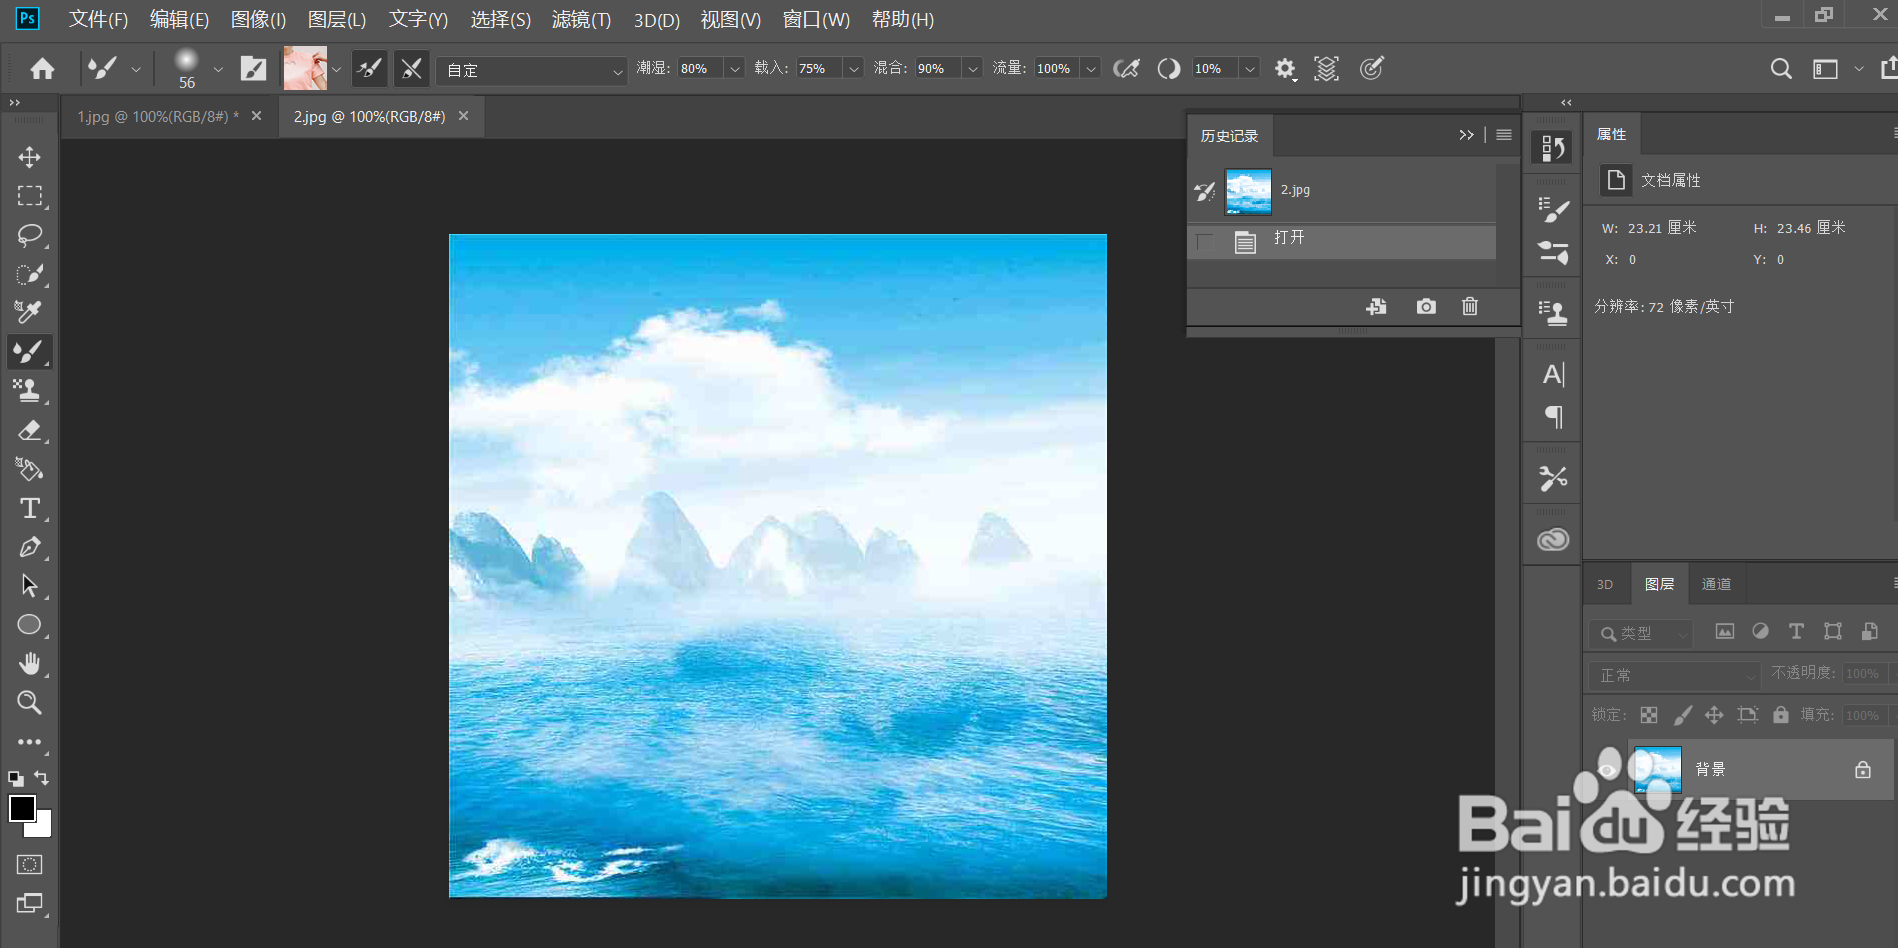Set history brush source for 2.jpg snapshot
Viewport: 1898px width, 948px height.
1204,191
